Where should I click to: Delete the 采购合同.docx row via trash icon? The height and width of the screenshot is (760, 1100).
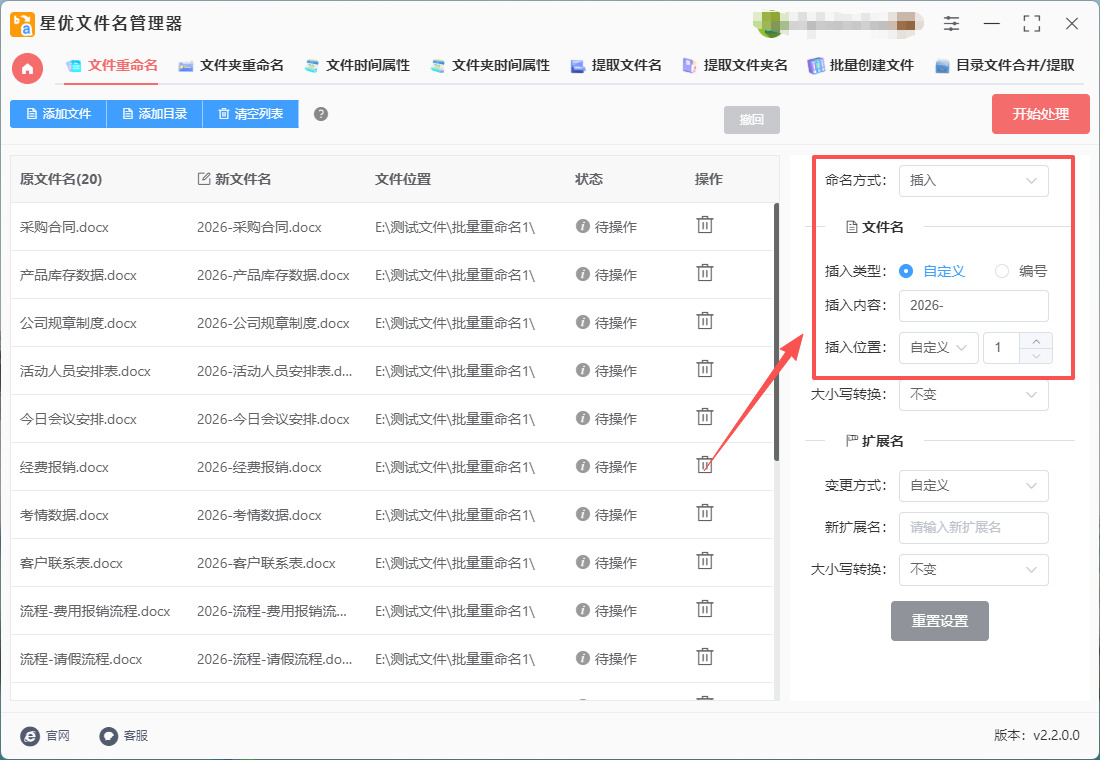[x=704, y=225]
